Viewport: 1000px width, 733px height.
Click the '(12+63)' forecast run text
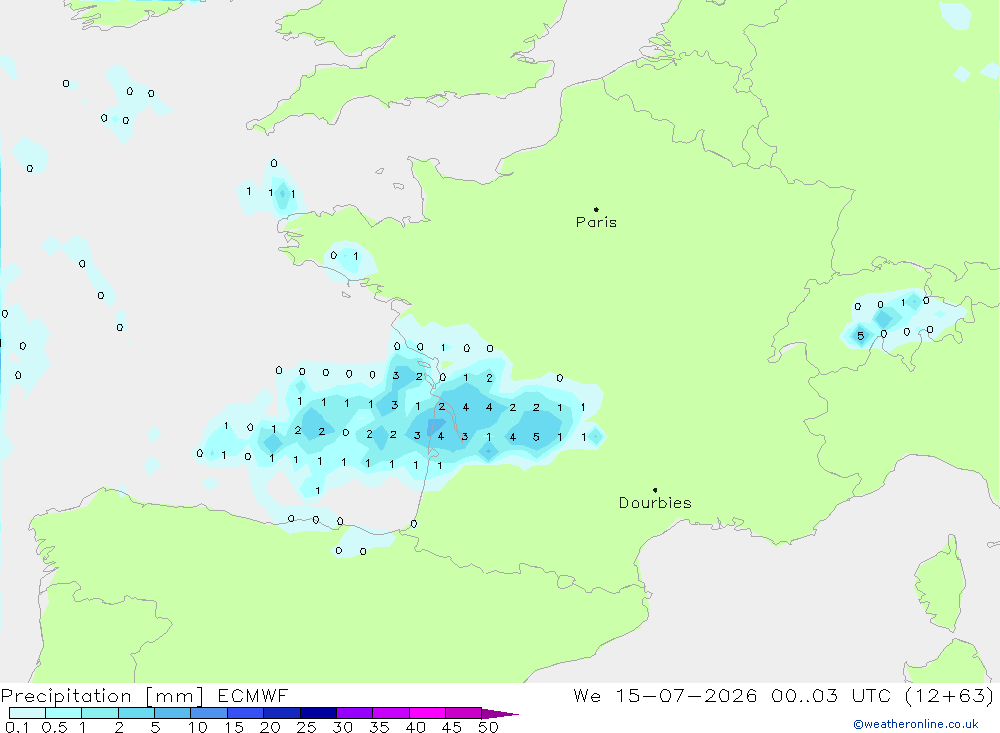click(949, 695)
